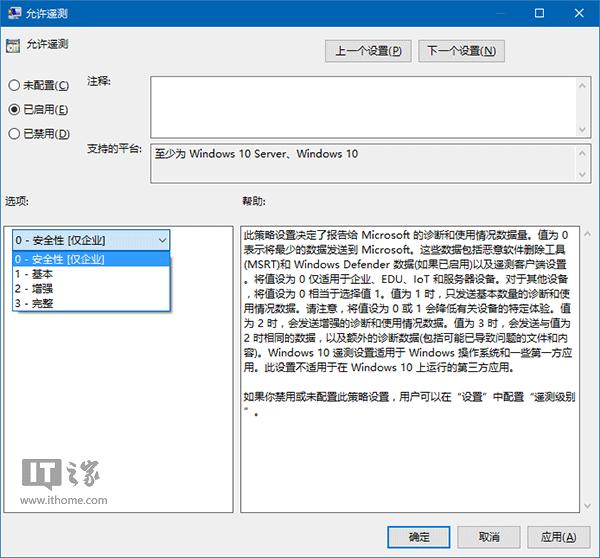This screenshot has width=600, height=558.
Task: Click the 支持的平台: label
Action: [114, 148]
